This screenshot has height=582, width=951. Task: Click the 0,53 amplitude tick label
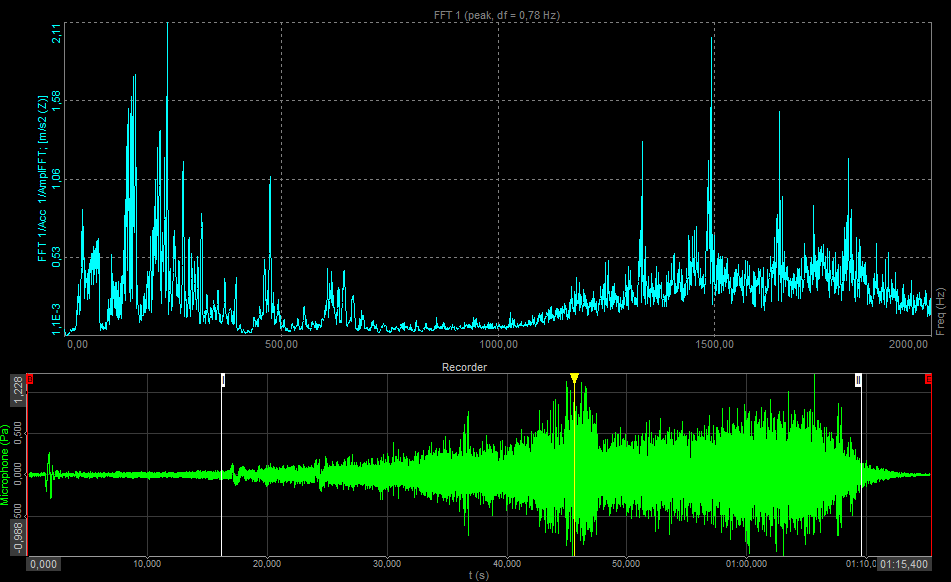(x=56, y=257)
